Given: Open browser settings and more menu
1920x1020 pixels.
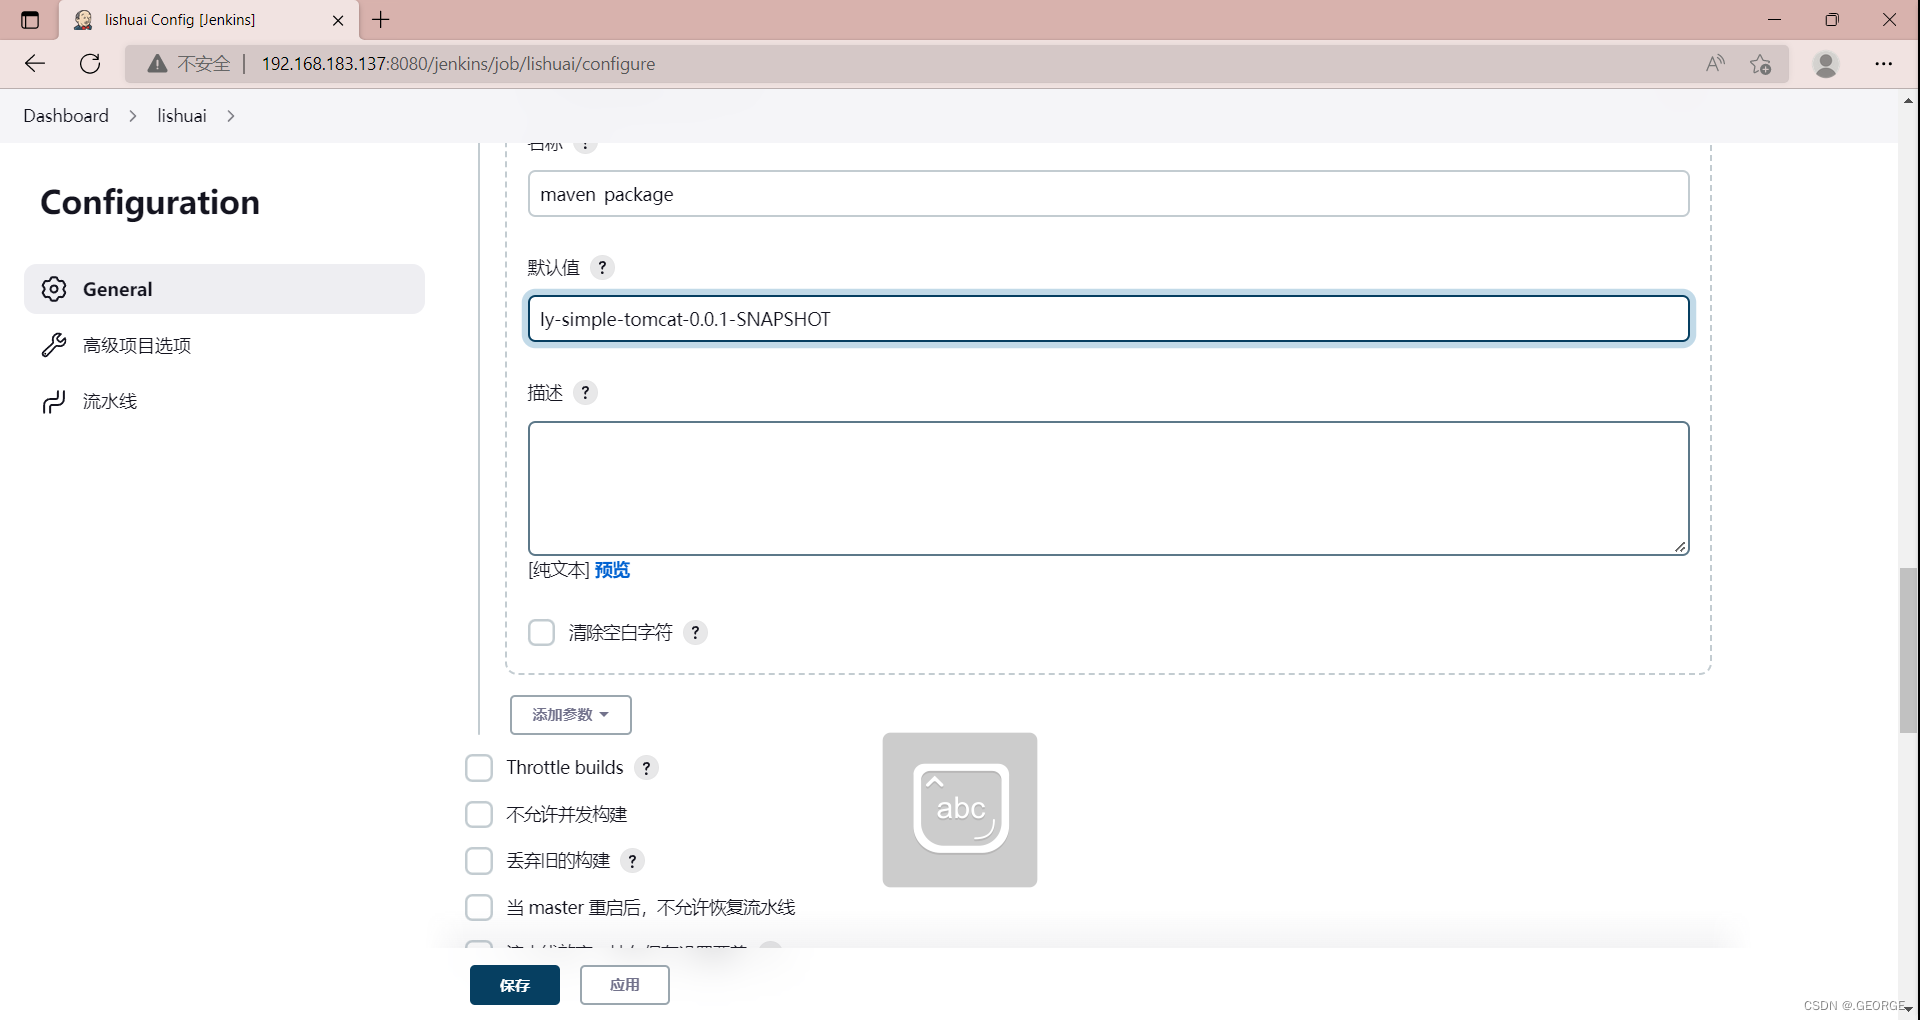Looking at the screenshot, I should click(x=1884, y=64).
